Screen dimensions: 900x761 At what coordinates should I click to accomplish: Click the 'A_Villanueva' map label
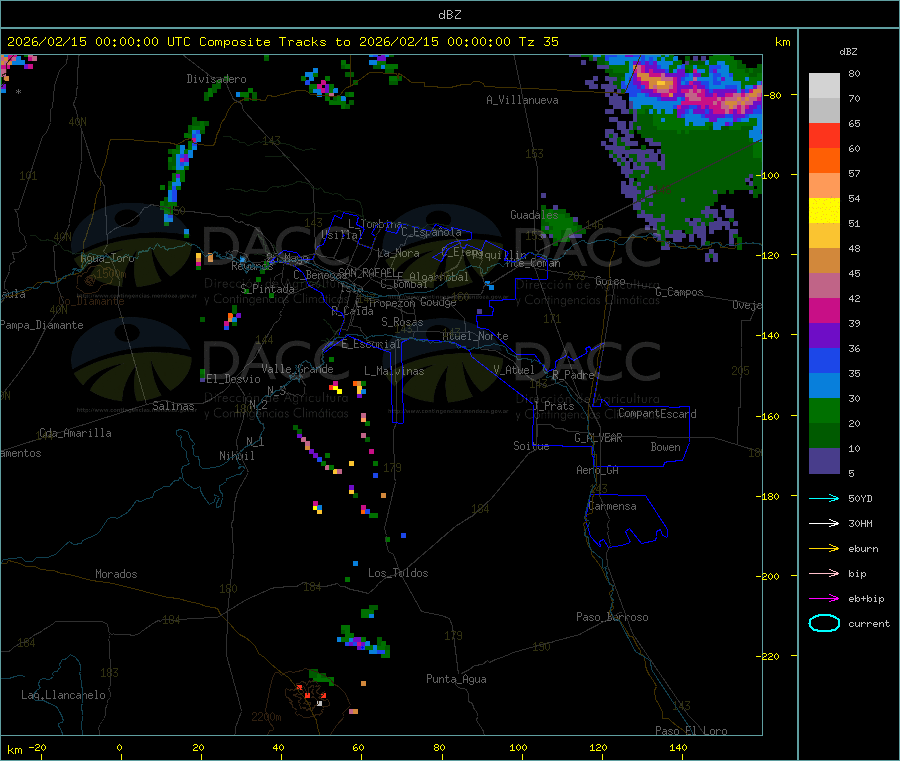pyautogui.click(x=522, y=100)
